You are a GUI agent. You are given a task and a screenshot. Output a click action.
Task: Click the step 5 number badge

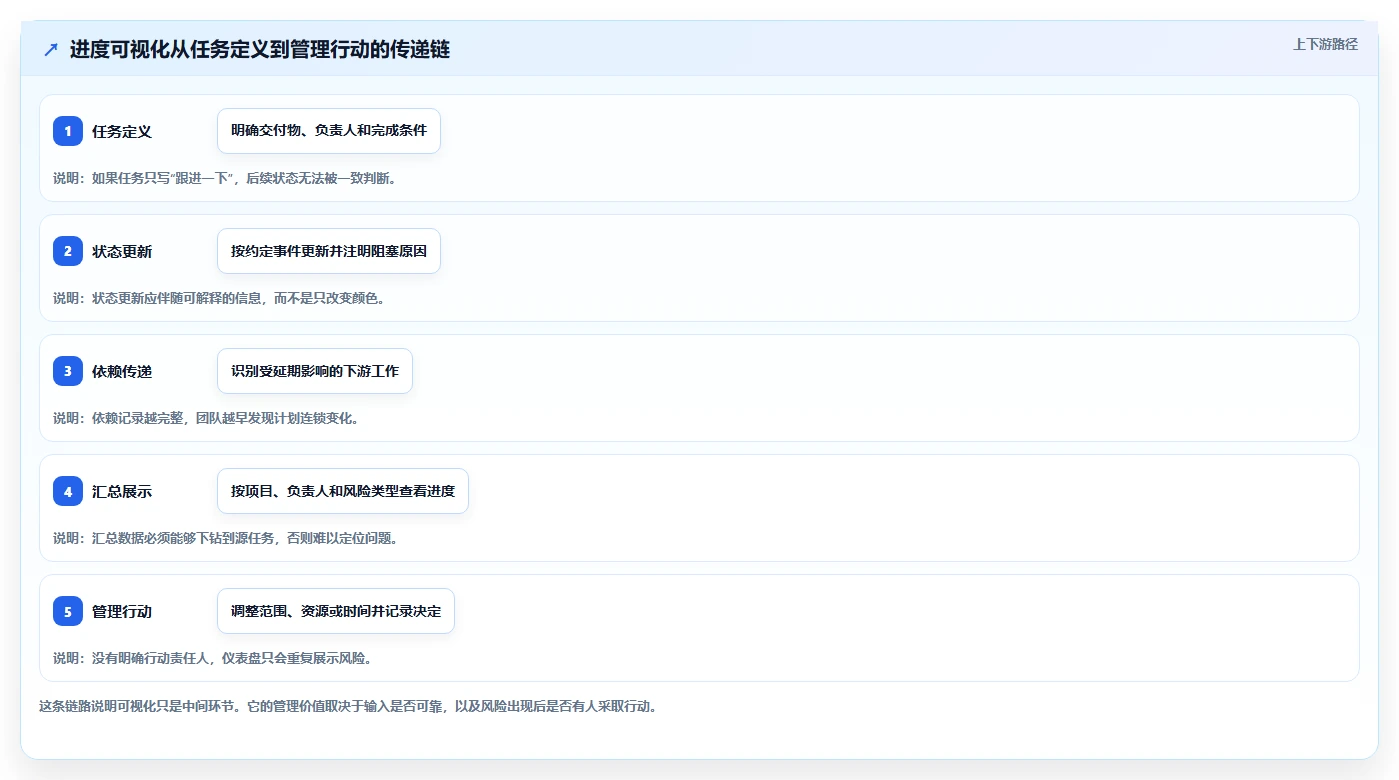(68, 611)
